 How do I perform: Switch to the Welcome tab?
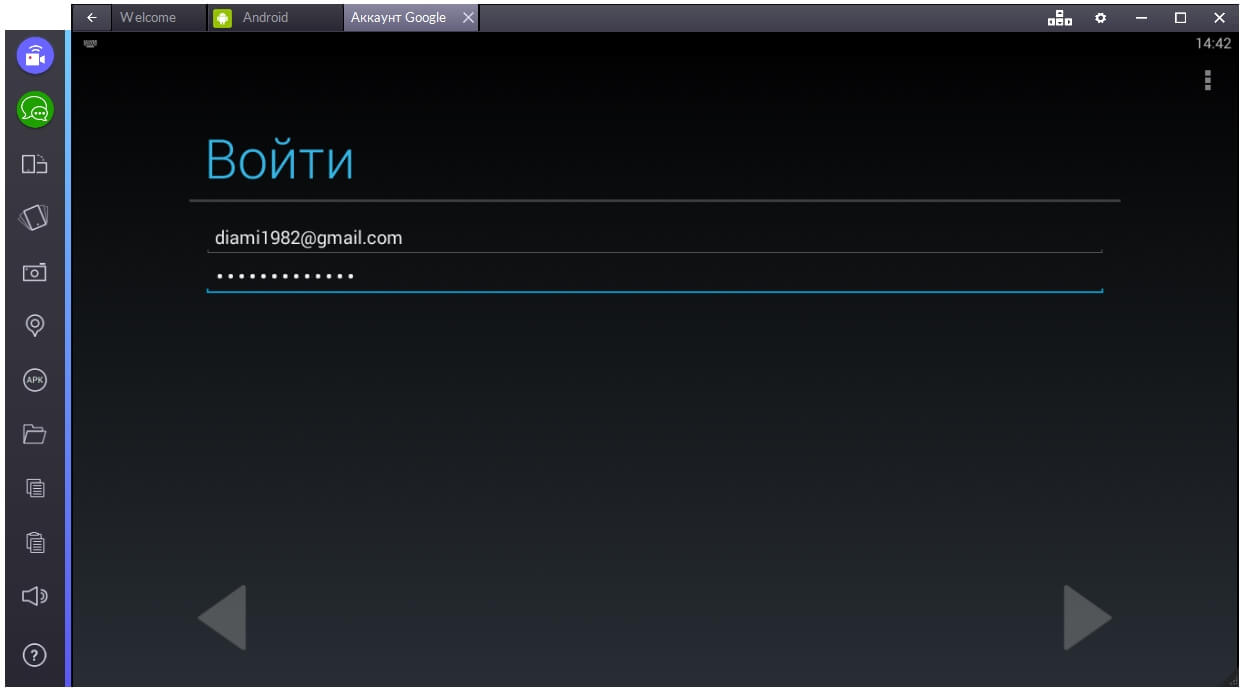148,17
